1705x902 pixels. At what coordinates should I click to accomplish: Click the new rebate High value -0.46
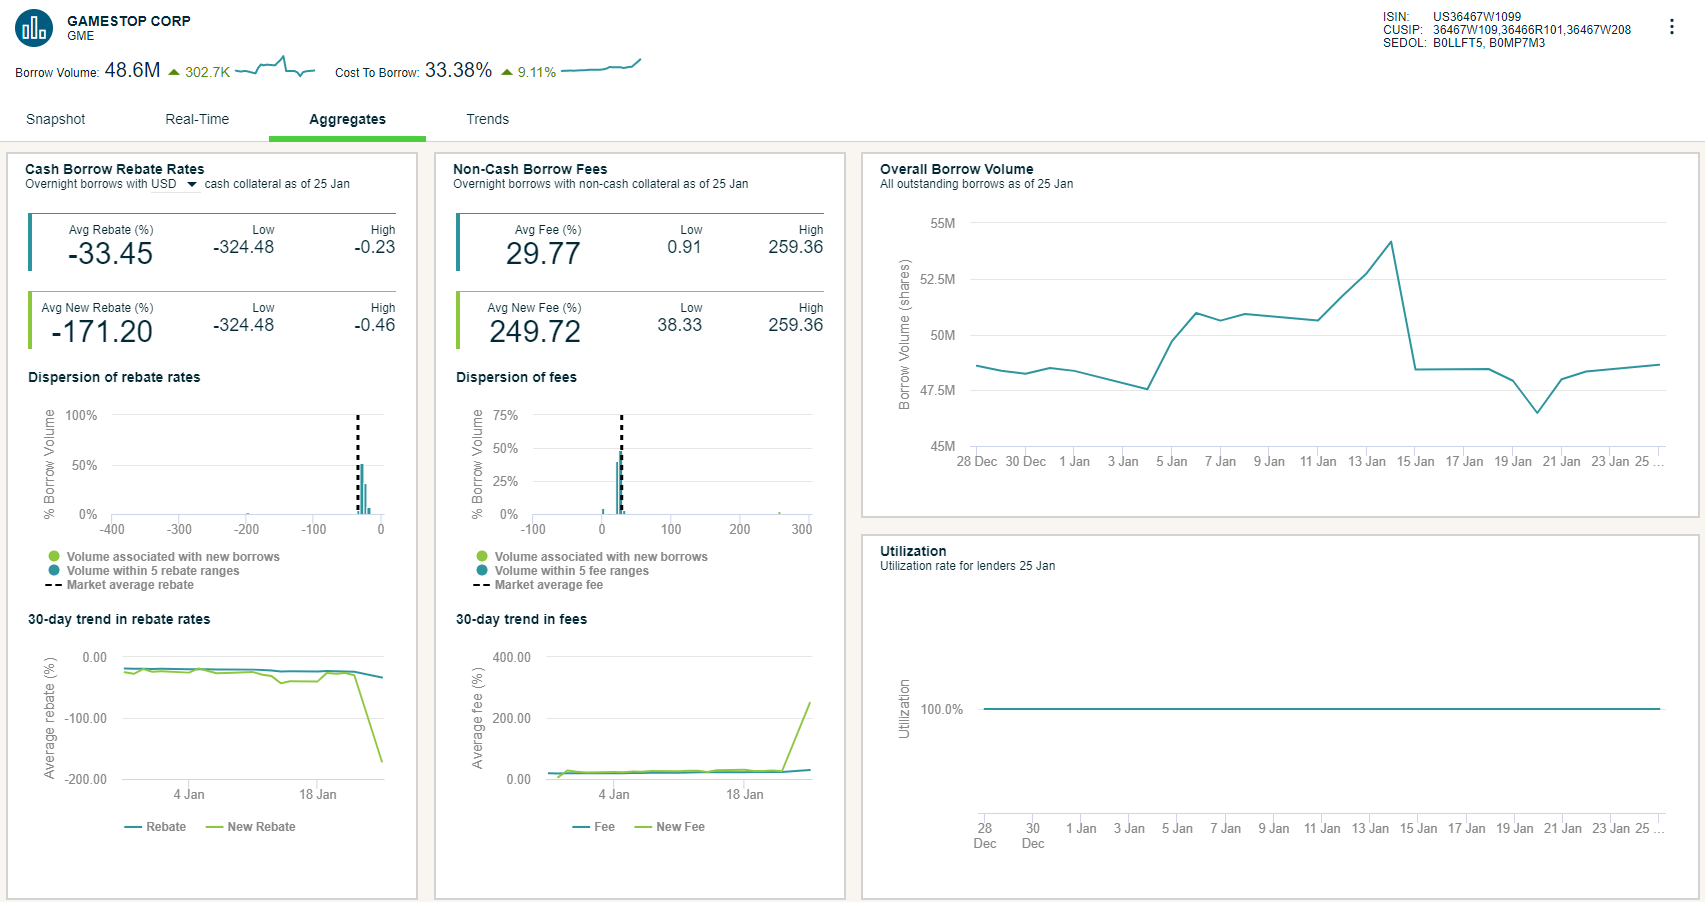tap(375, 325)
